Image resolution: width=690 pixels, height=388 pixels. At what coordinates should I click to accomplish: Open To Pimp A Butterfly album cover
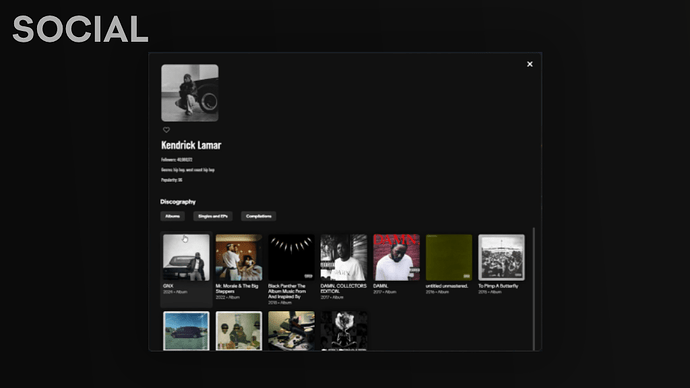(502, 257)
